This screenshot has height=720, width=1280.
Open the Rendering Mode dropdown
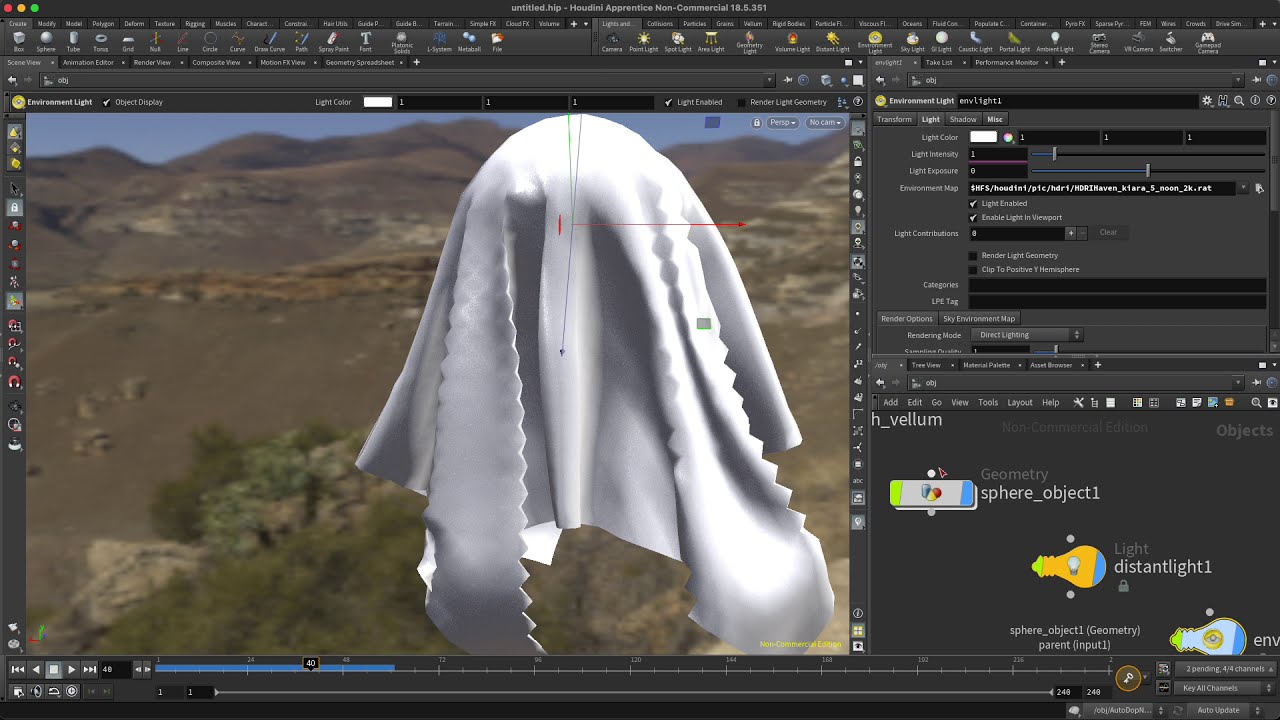(x=1028, y=335)
